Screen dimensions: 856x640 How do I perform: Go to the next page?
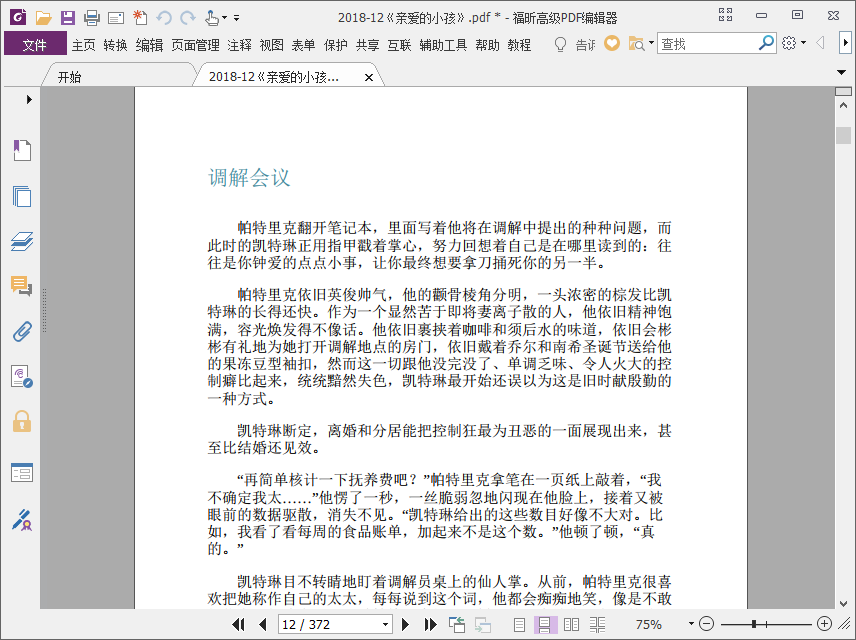405,624
